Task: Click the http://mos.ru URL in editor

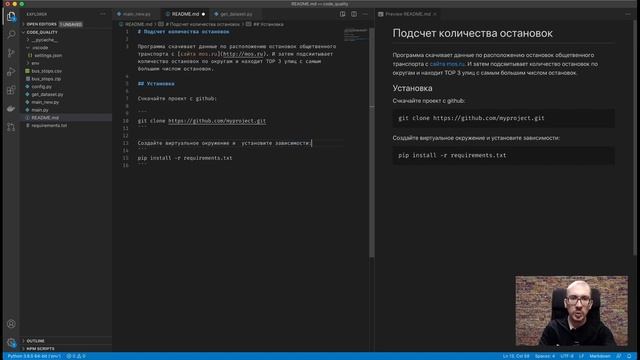Action: coord(243,54)
